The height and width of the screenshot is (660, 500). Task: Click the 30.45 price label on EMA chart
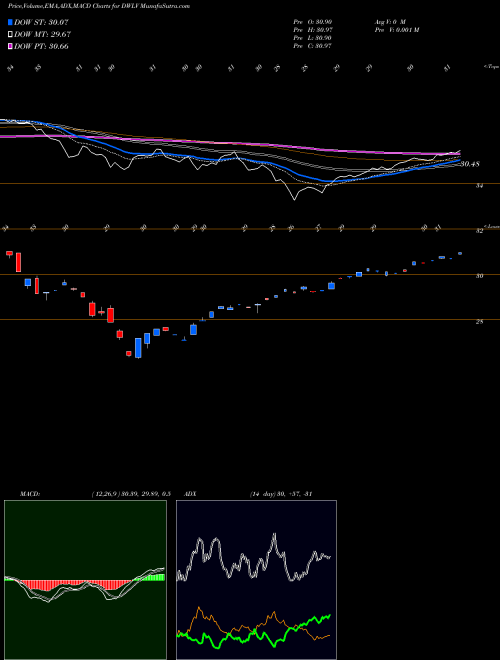click(x=470, y=164)
